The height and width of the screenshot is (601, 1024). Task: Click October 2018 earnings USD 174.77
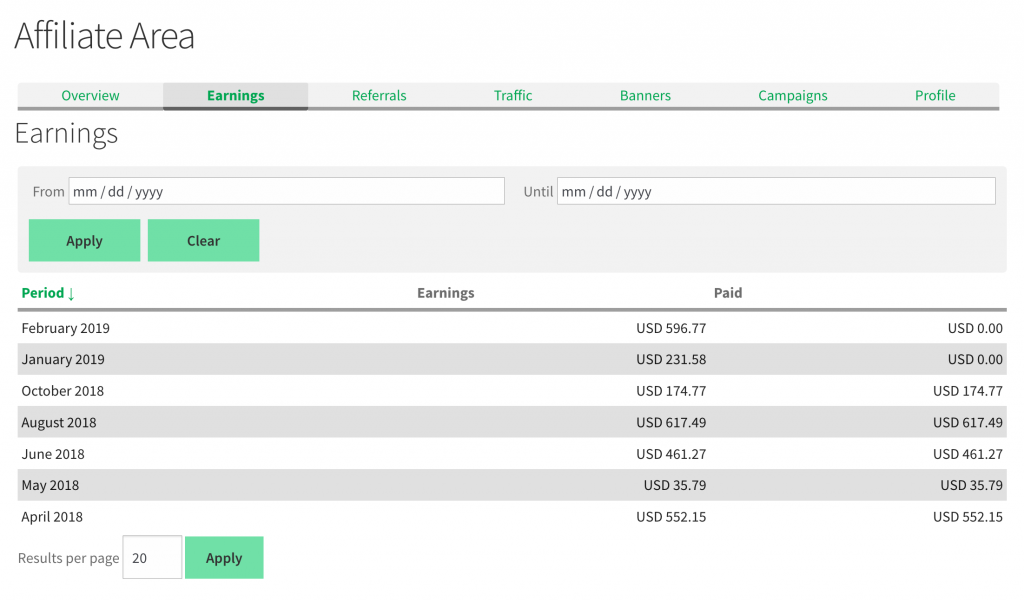(671, 391)
